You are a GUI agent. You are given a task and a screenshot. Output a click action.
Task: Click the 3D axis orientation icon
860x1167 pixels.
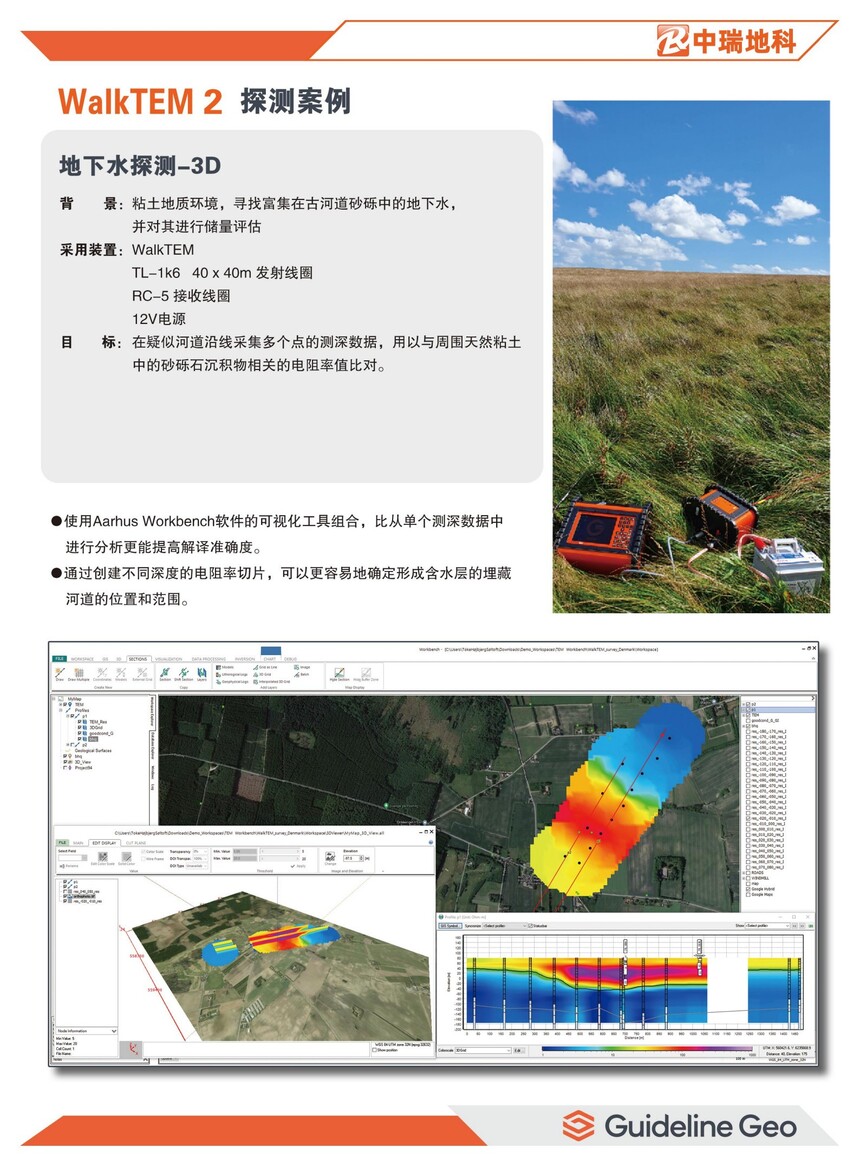pos(131,1049)
